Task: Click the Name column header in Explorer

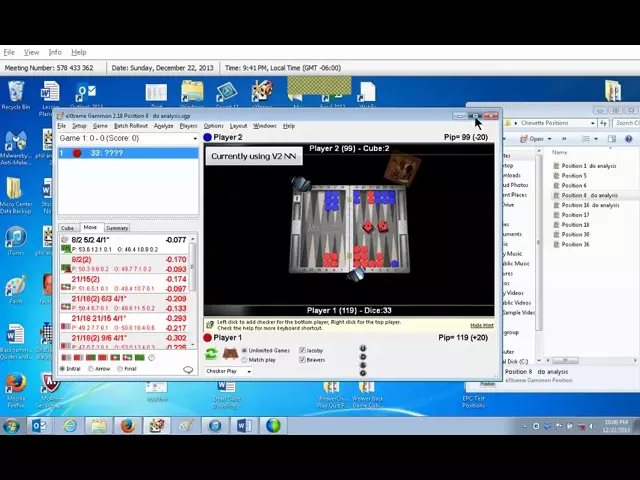Action: [x=560, y=152]
